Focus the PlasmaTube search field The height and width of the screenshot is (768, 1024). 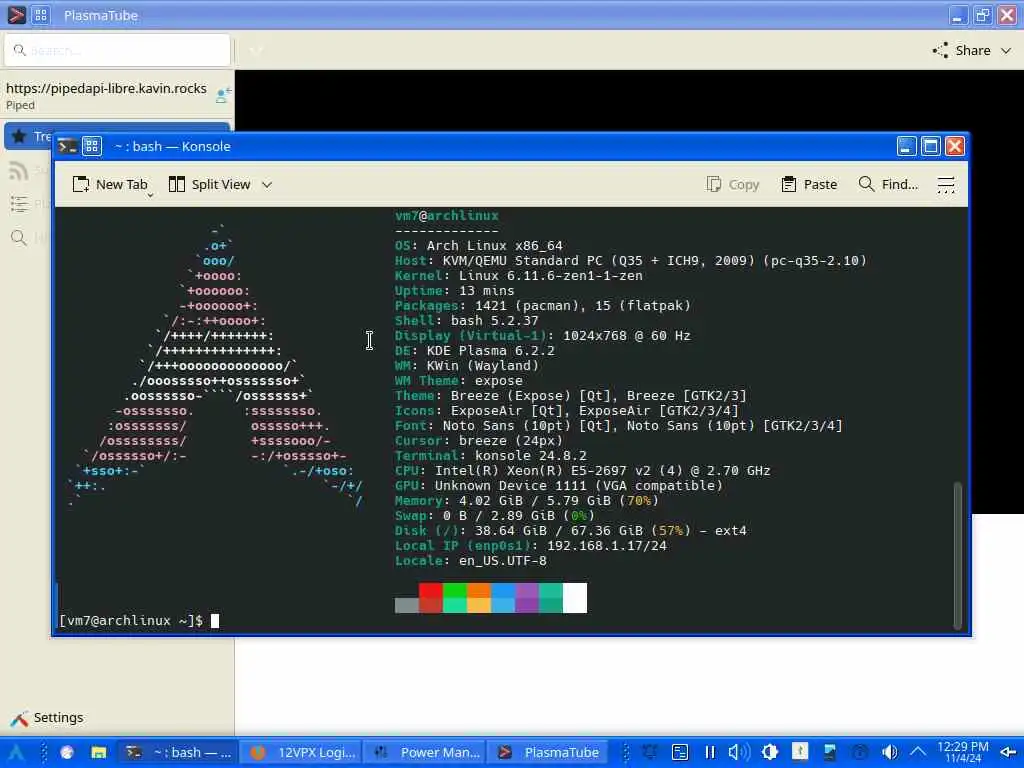pyautogui.click(x=118, y=50)
